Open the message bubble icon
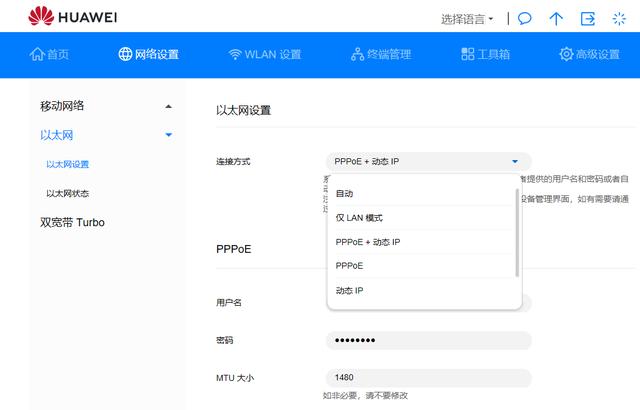This screenshot has height=410, width=640. [x=524, y=18]
